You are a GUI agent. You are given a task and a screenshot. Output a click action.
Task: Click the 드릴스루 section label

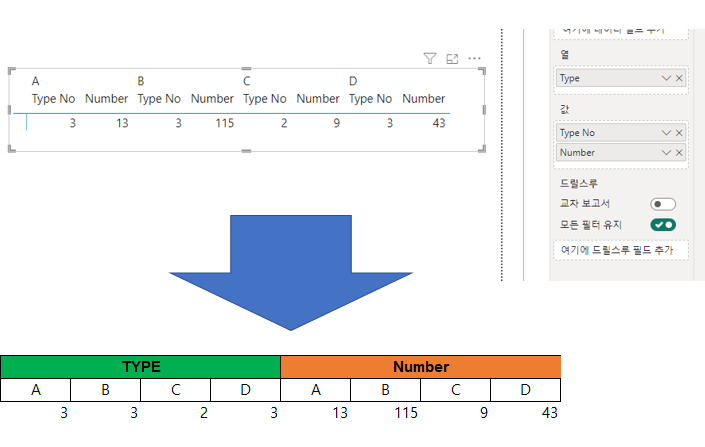(579, 183)
